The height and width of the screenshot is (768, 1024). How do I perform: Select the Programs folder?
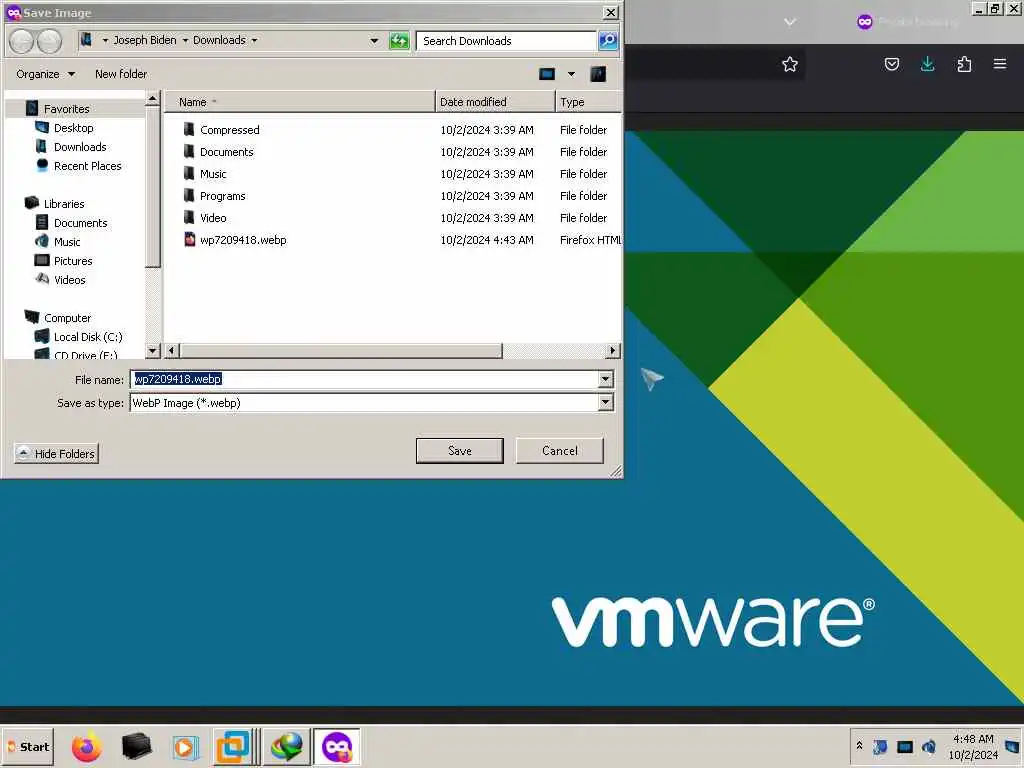pyautogui.click(x=222, y=196)
